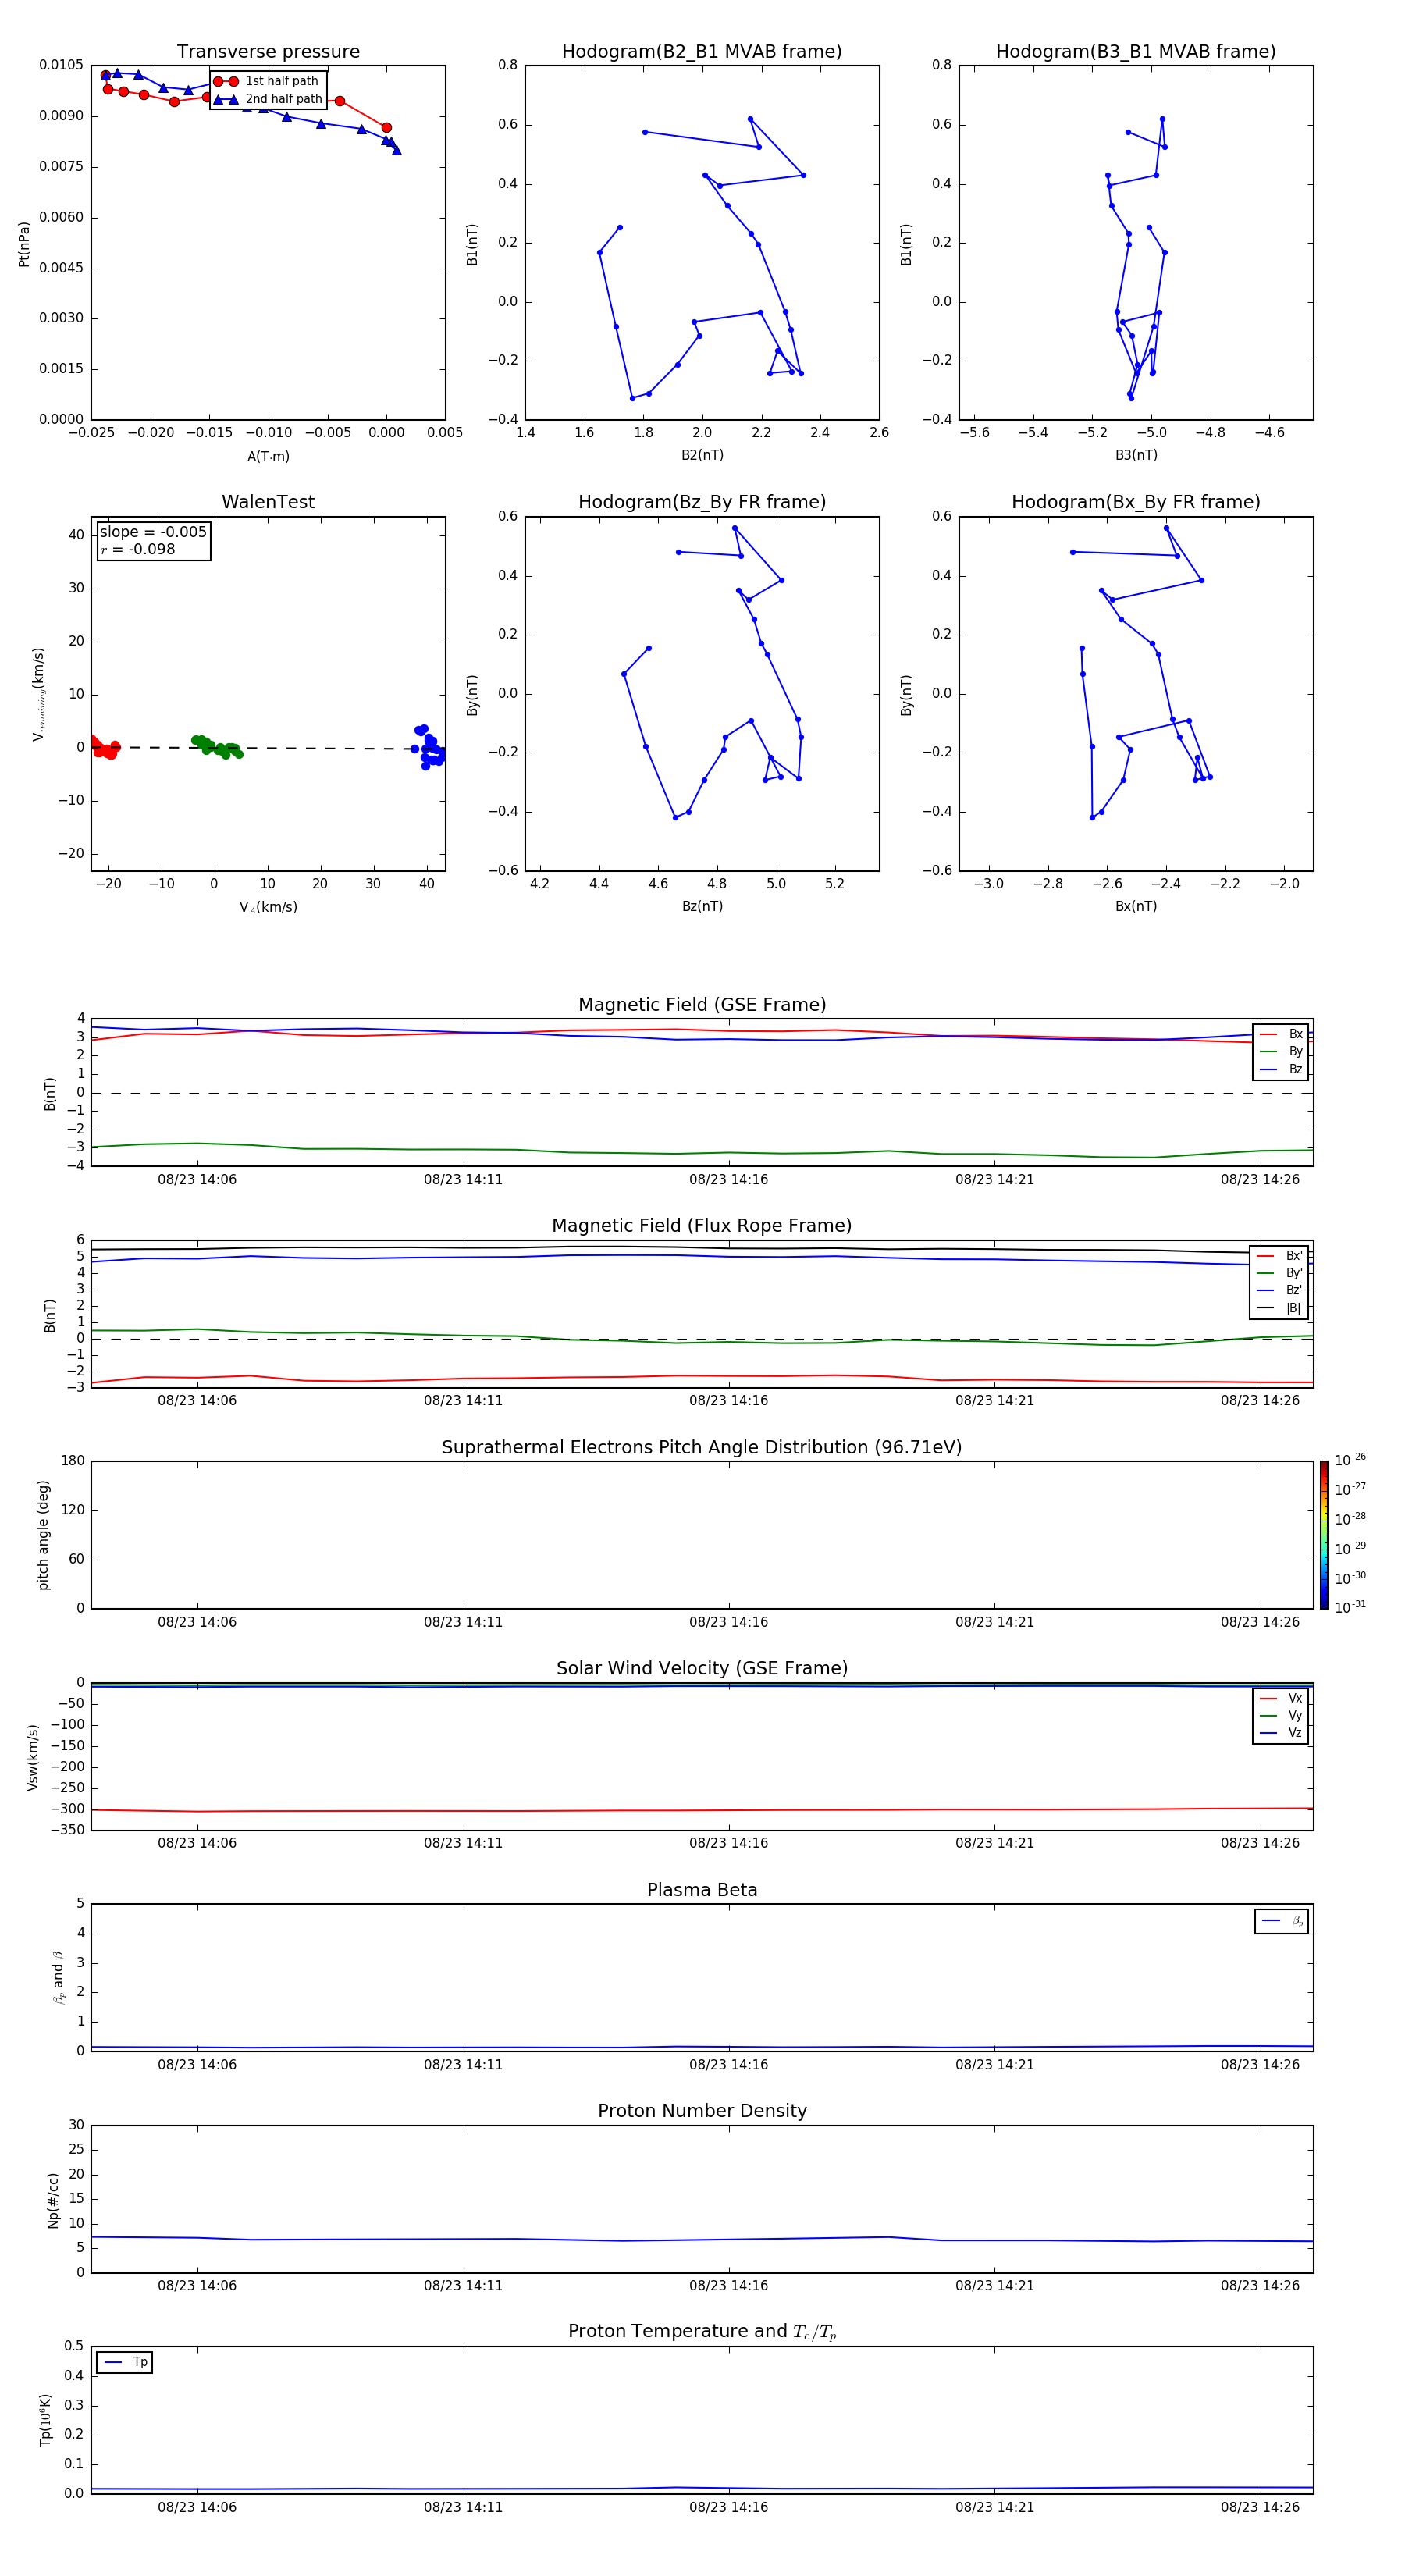The height and width of the screenshot is (2576, 1405).
Task: Click the pitch angle colorbar on the right
Action: point(1323,1534)
